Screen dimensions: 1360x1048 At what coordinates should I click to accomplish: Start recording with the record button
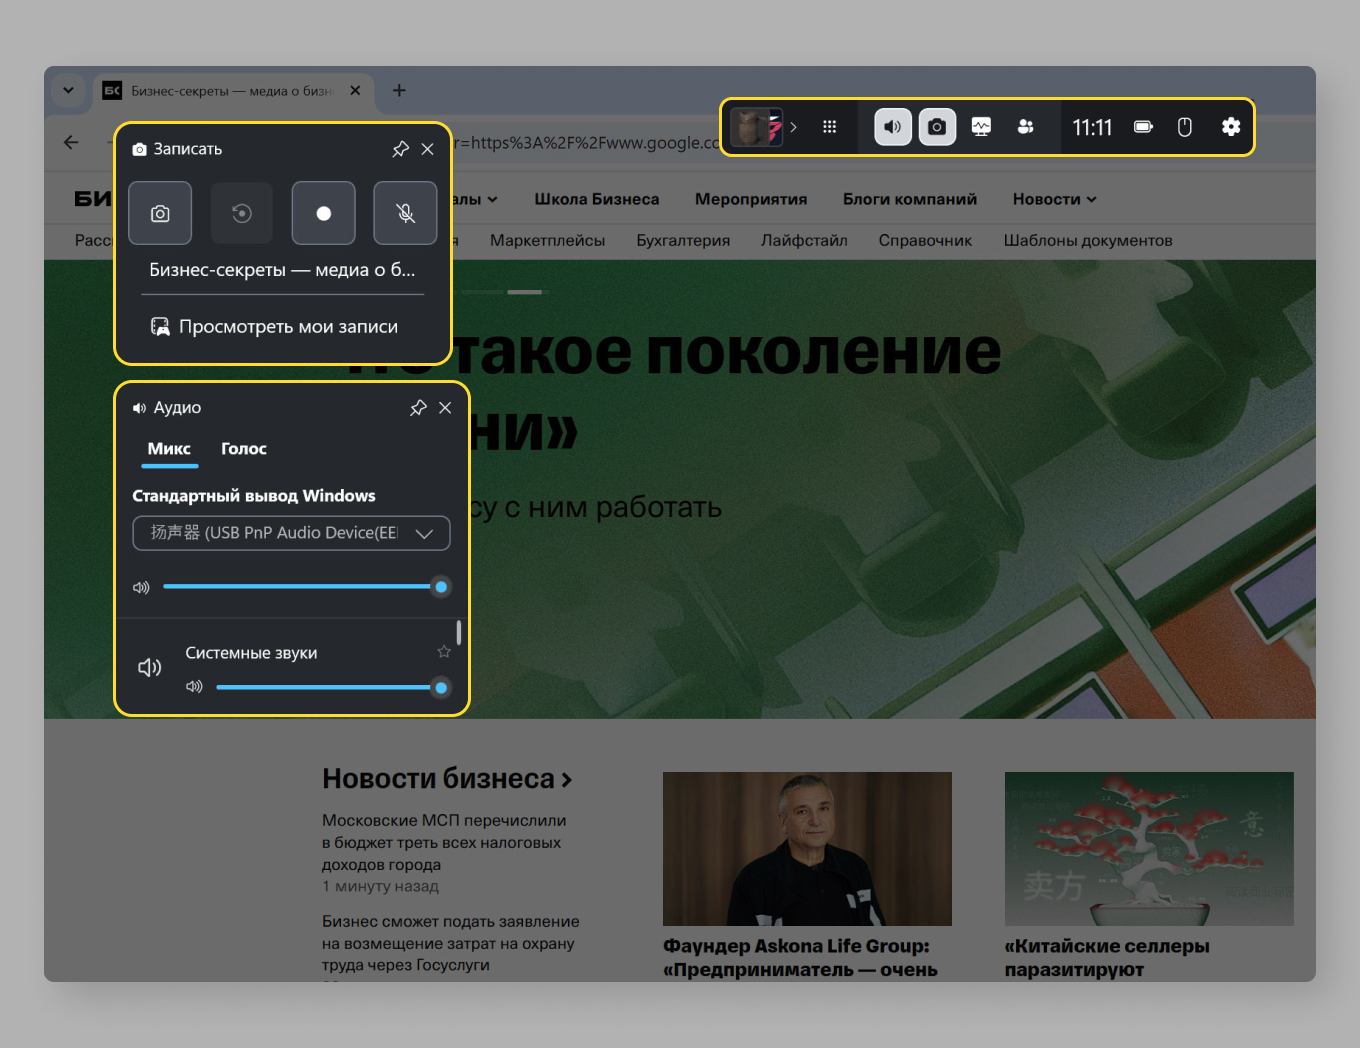[323, 213]
